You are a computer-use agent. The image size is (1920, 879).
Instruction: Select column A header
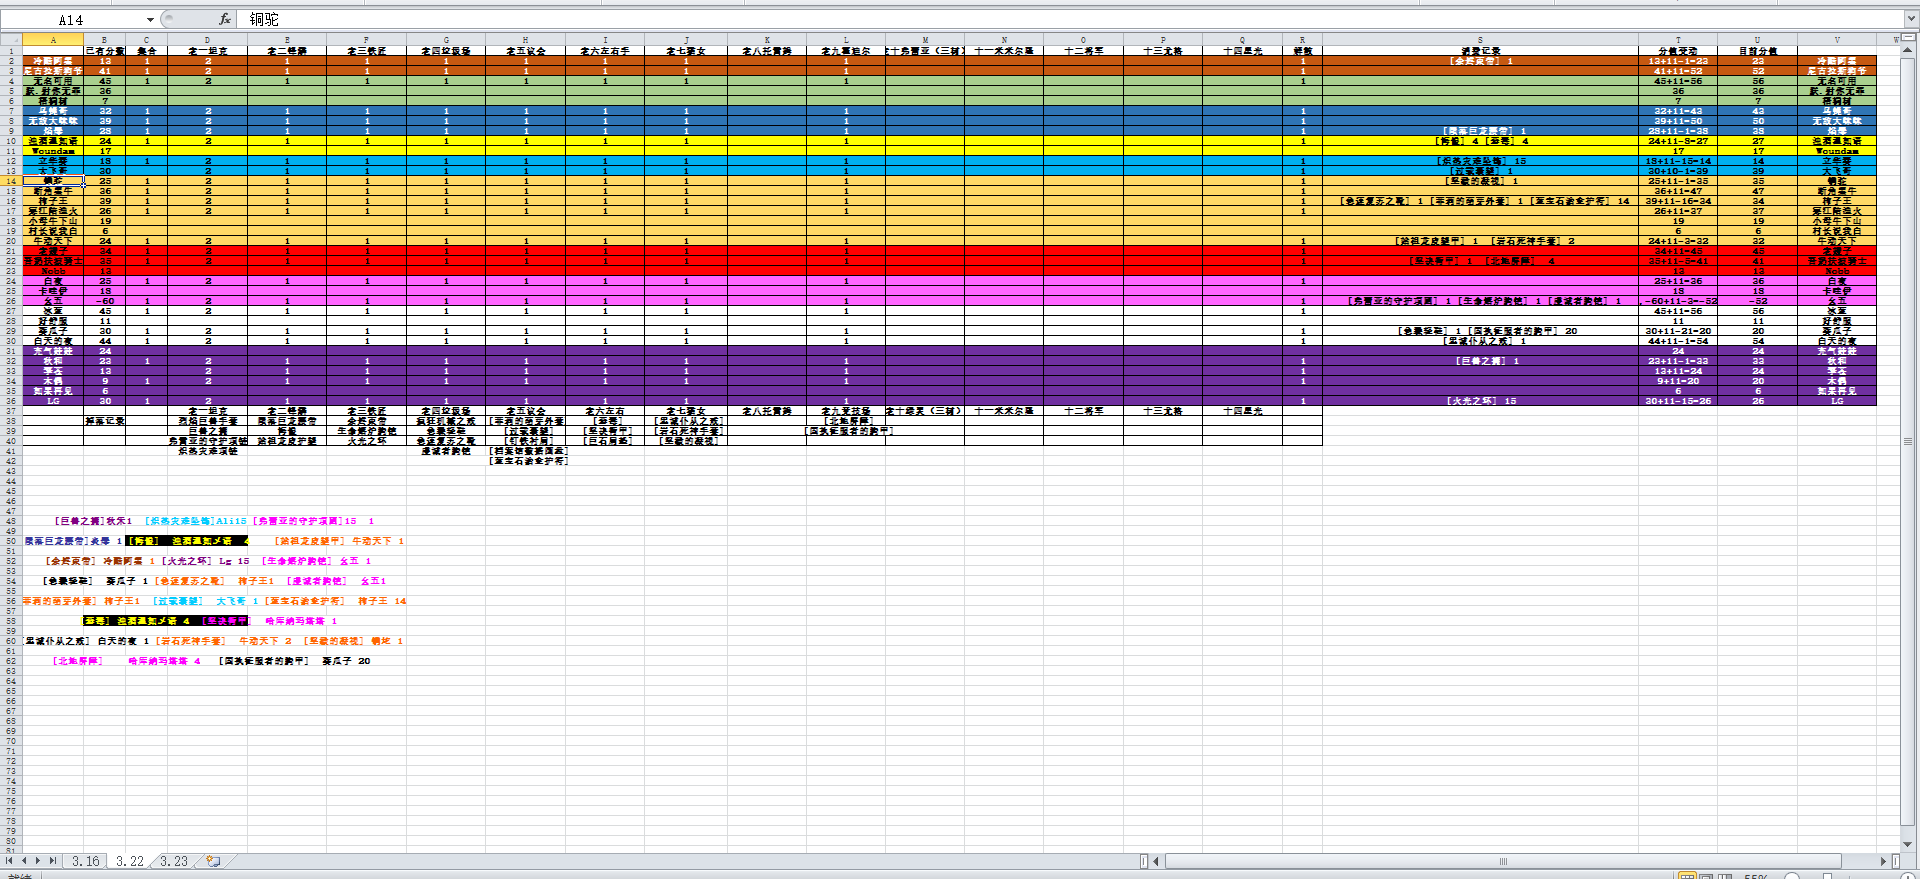53,40
